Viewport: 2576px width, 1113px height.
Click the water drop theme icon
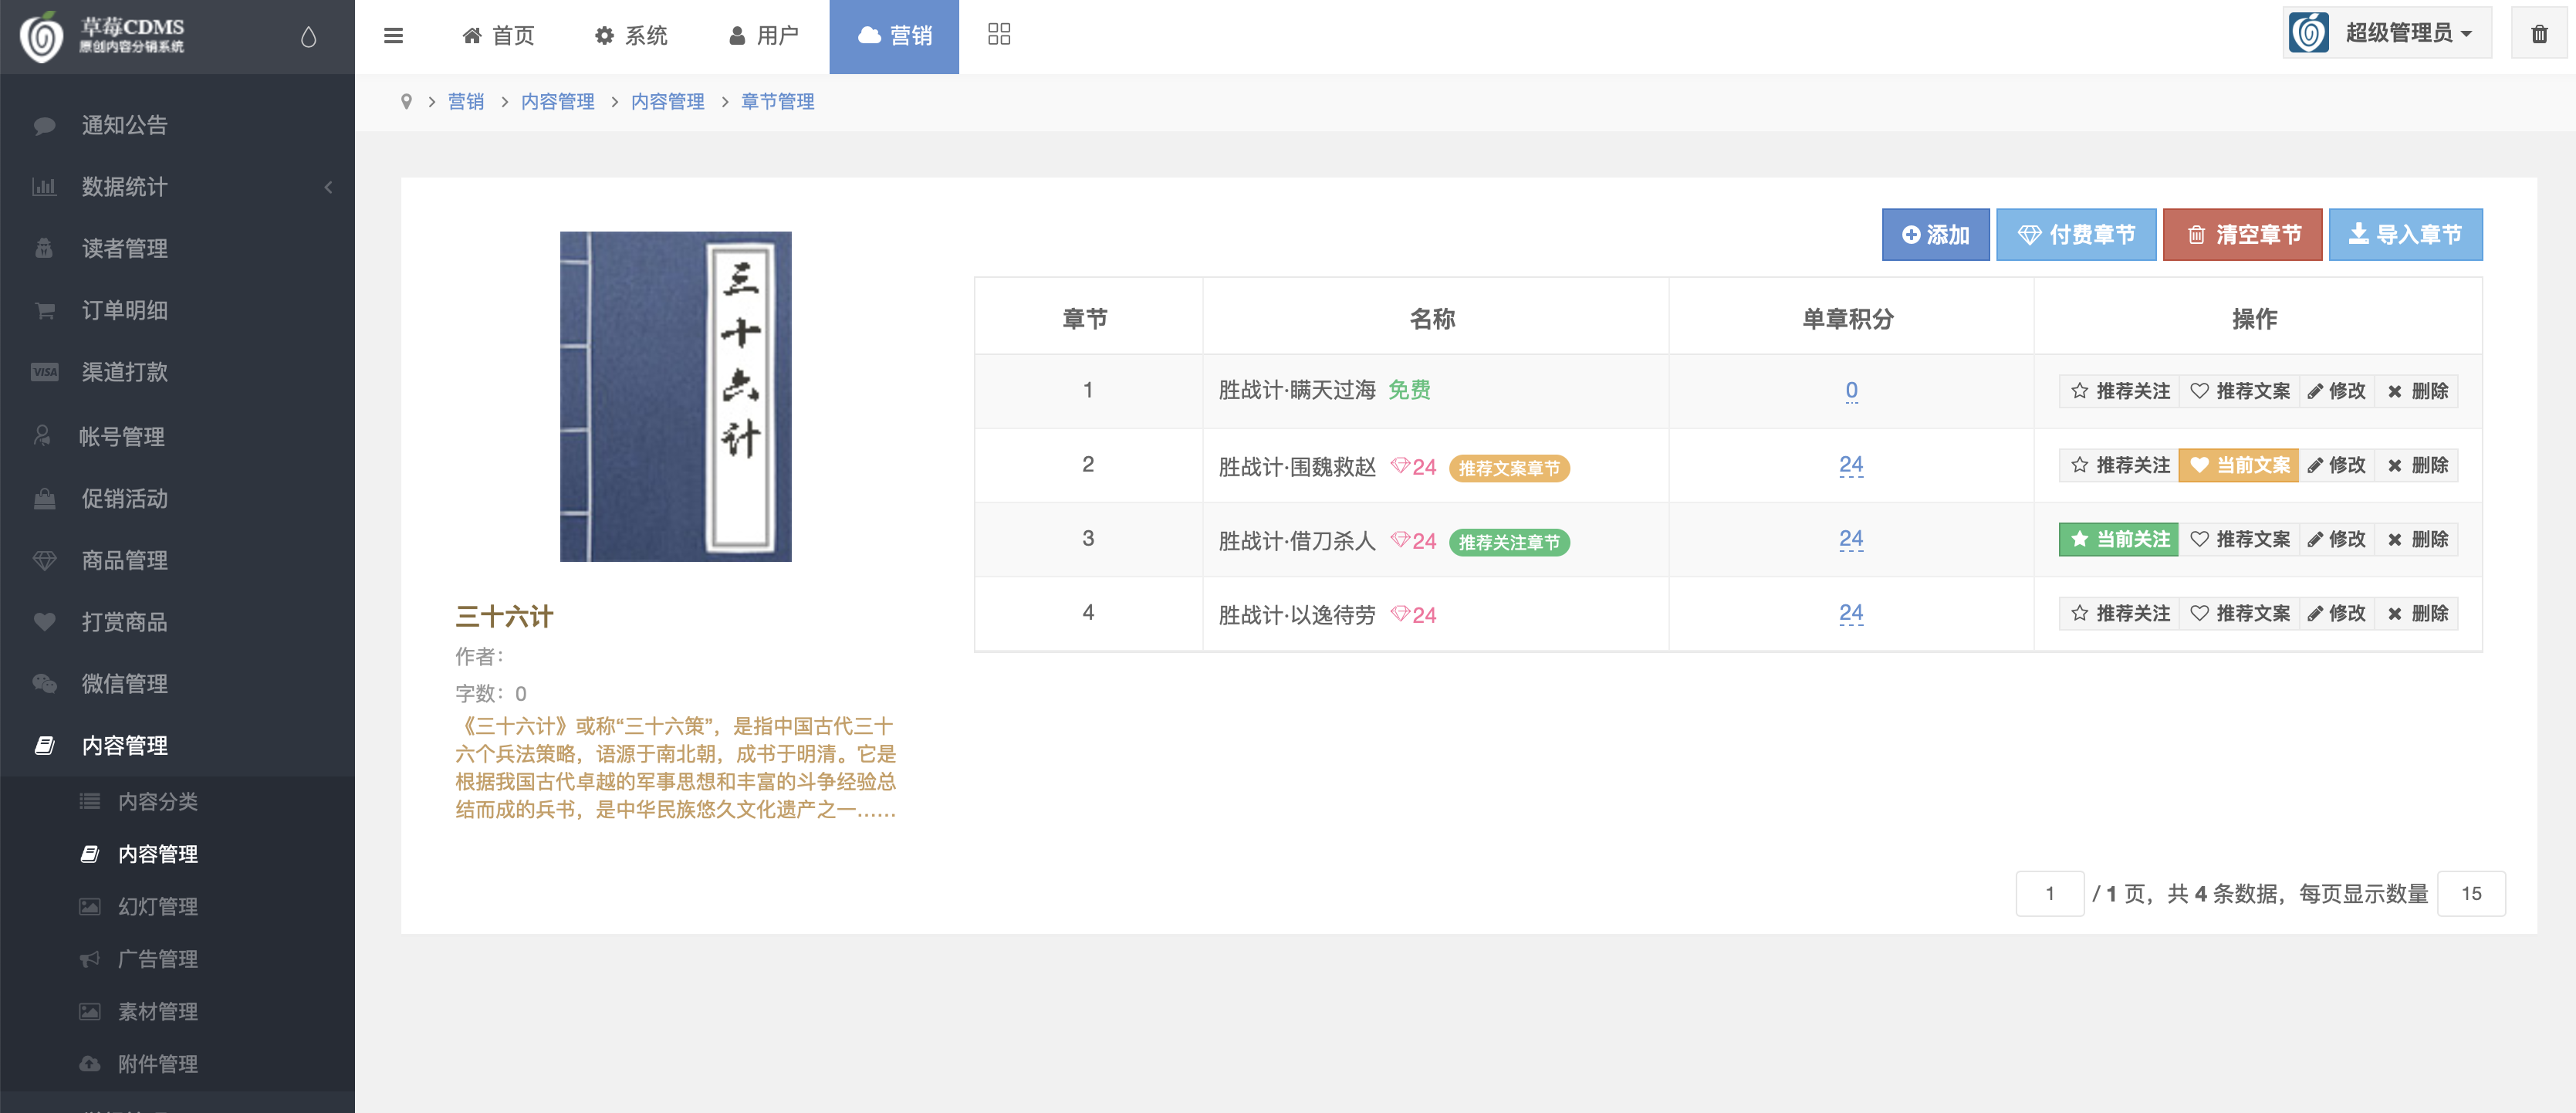[308, 37]
